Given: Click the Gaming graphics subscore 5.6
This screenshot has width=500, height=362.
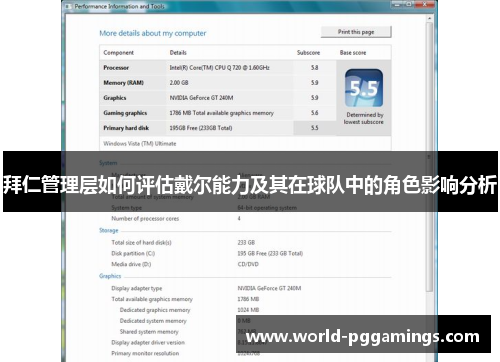Looking at the screenshot, I should point(315,113).
